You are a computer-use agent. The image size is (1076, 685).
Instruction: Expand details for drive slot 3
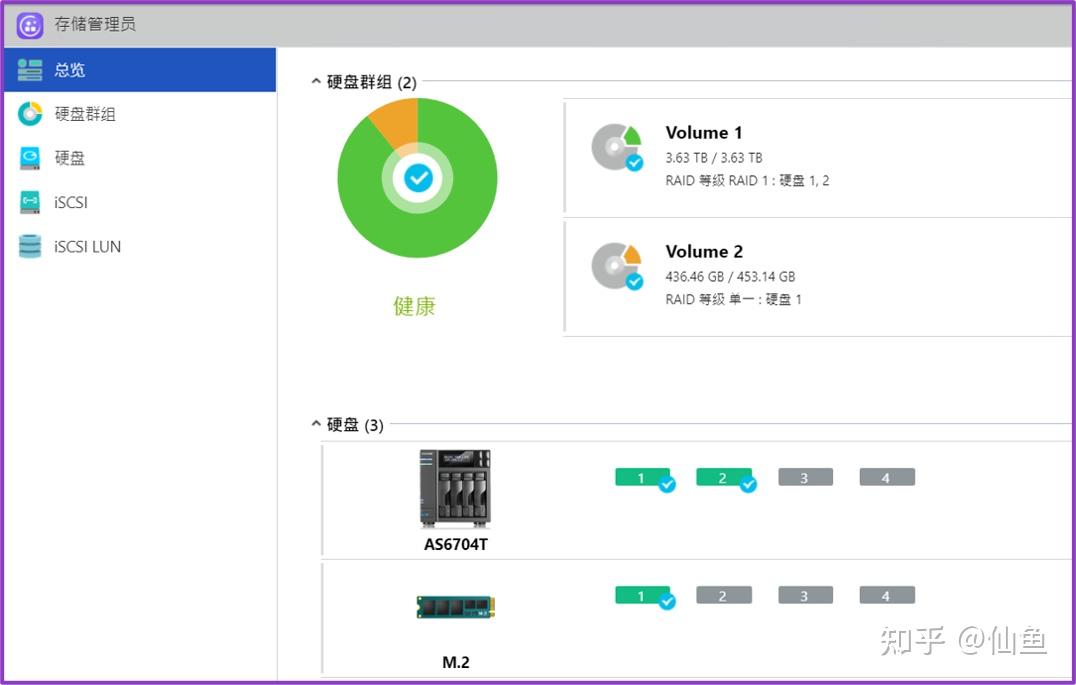point(805,477)
